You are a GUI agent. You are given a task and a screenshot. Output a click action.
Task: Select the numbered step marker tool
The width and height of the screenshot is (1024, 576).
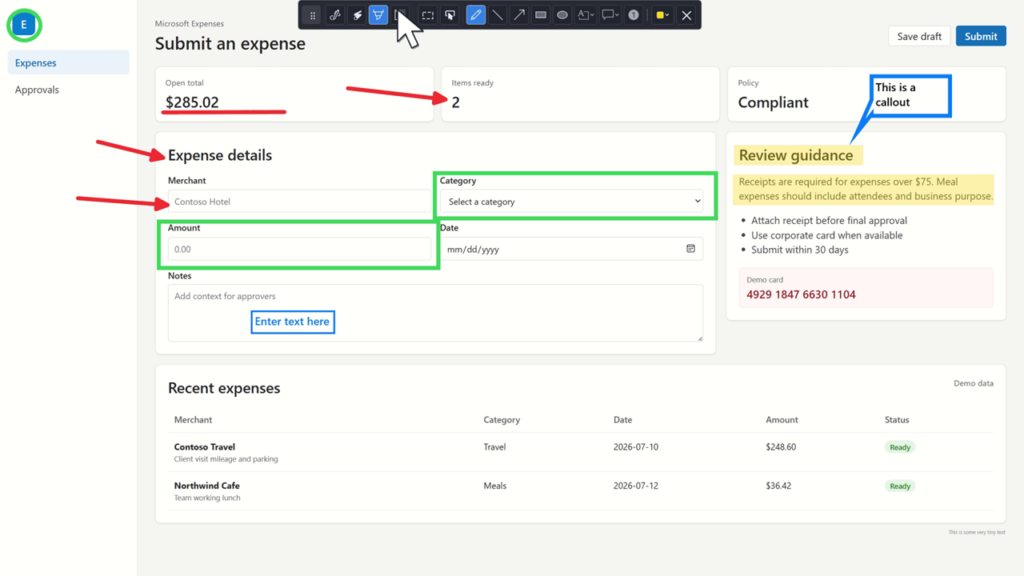click(633, 15)
